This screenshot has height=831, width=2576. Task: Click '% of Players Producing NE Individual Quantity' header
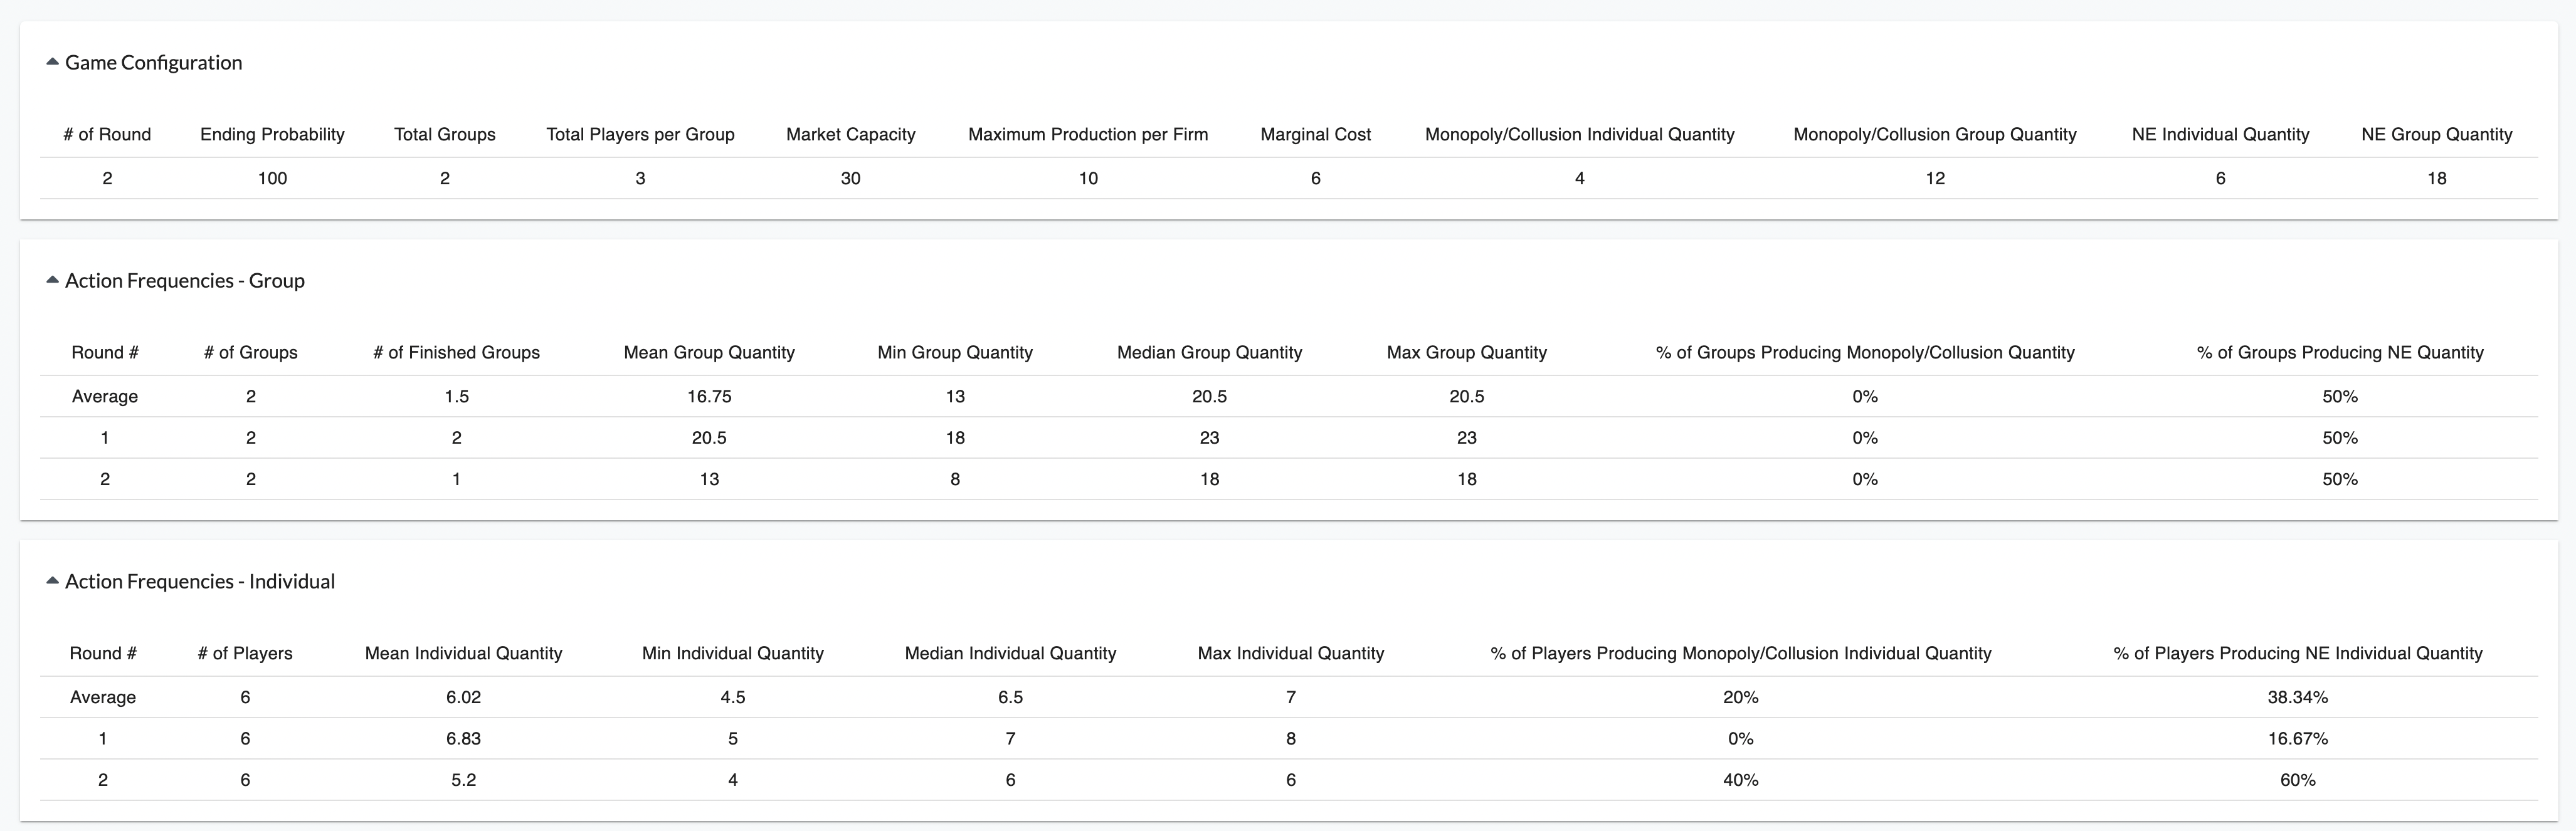[2298, 653]
